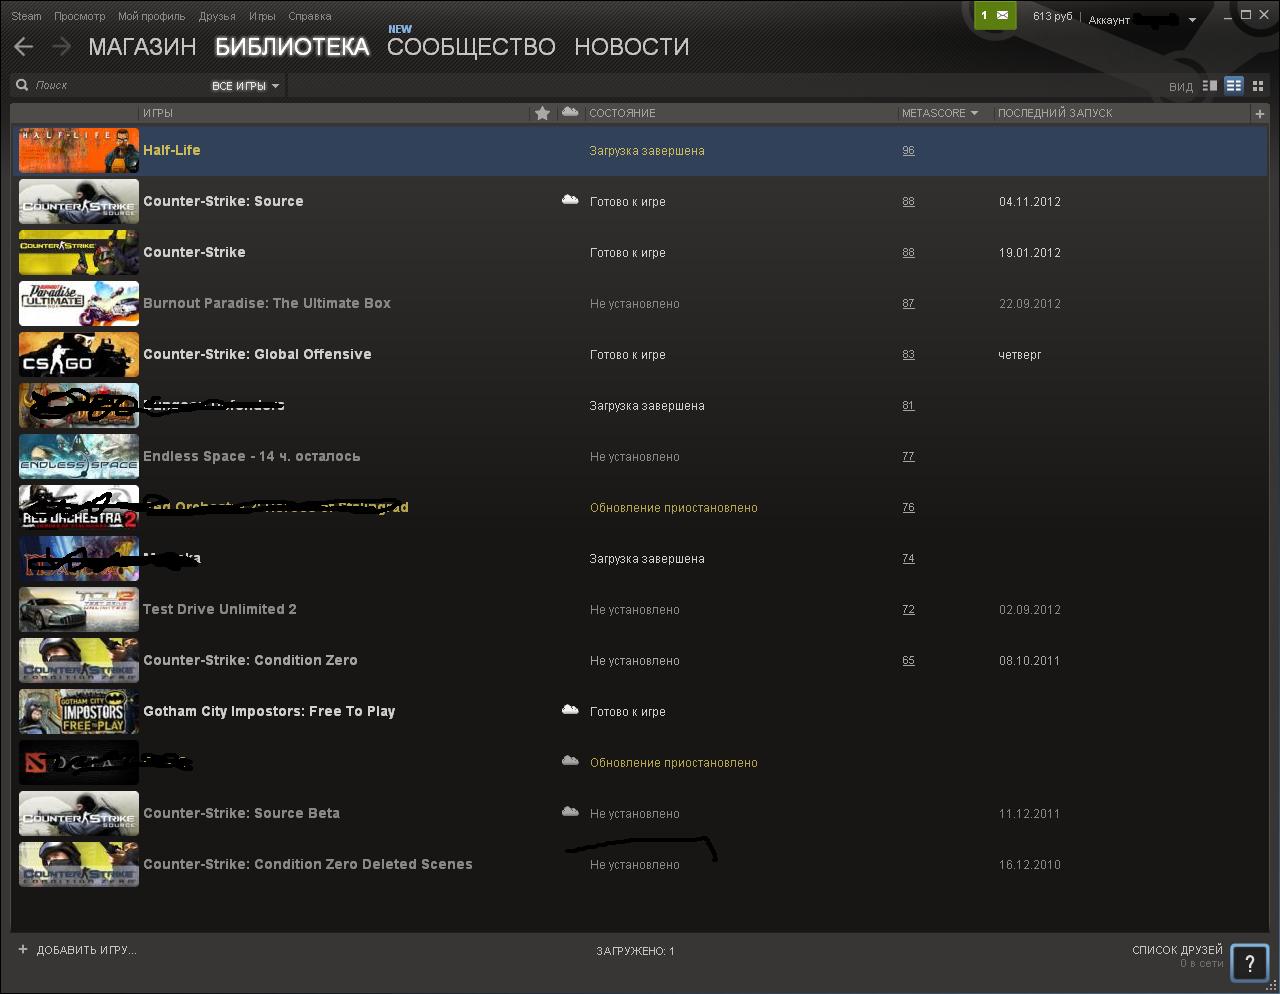The image size is (1280, 994).
Task: Open the green inbox notification envelope
Action: click(x=995, y=15)
